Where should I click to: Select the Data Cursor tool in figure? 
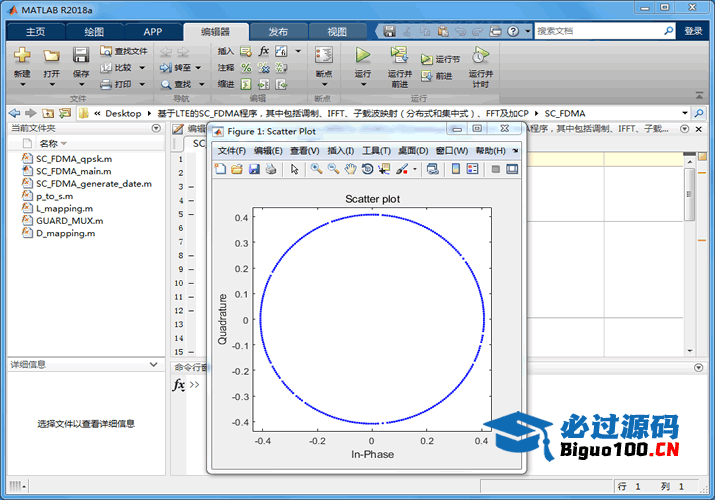point(384,170)
